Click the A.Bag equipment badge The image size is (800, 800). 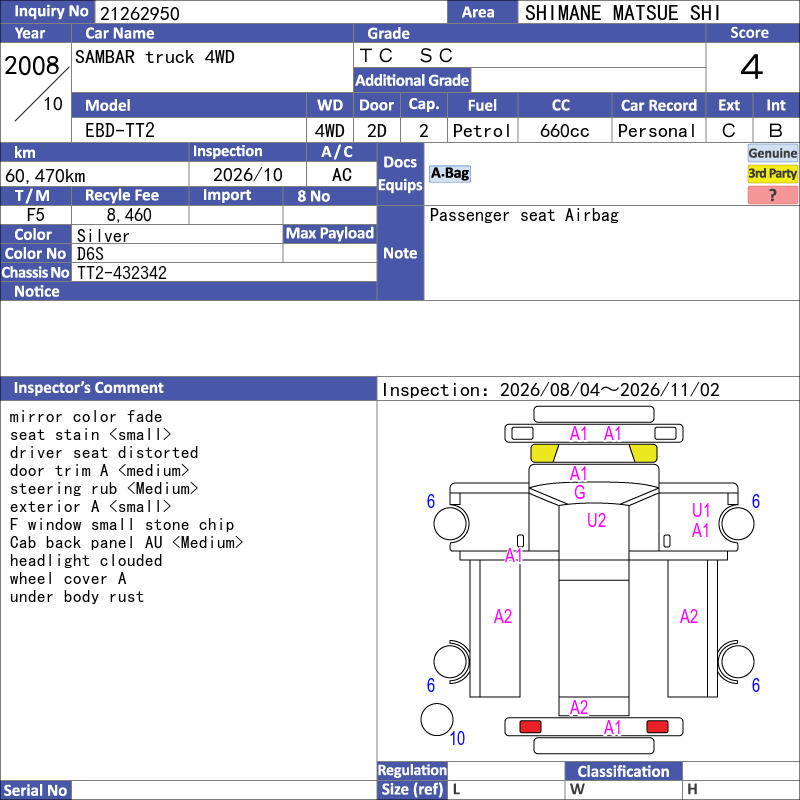tap(449, 173)
